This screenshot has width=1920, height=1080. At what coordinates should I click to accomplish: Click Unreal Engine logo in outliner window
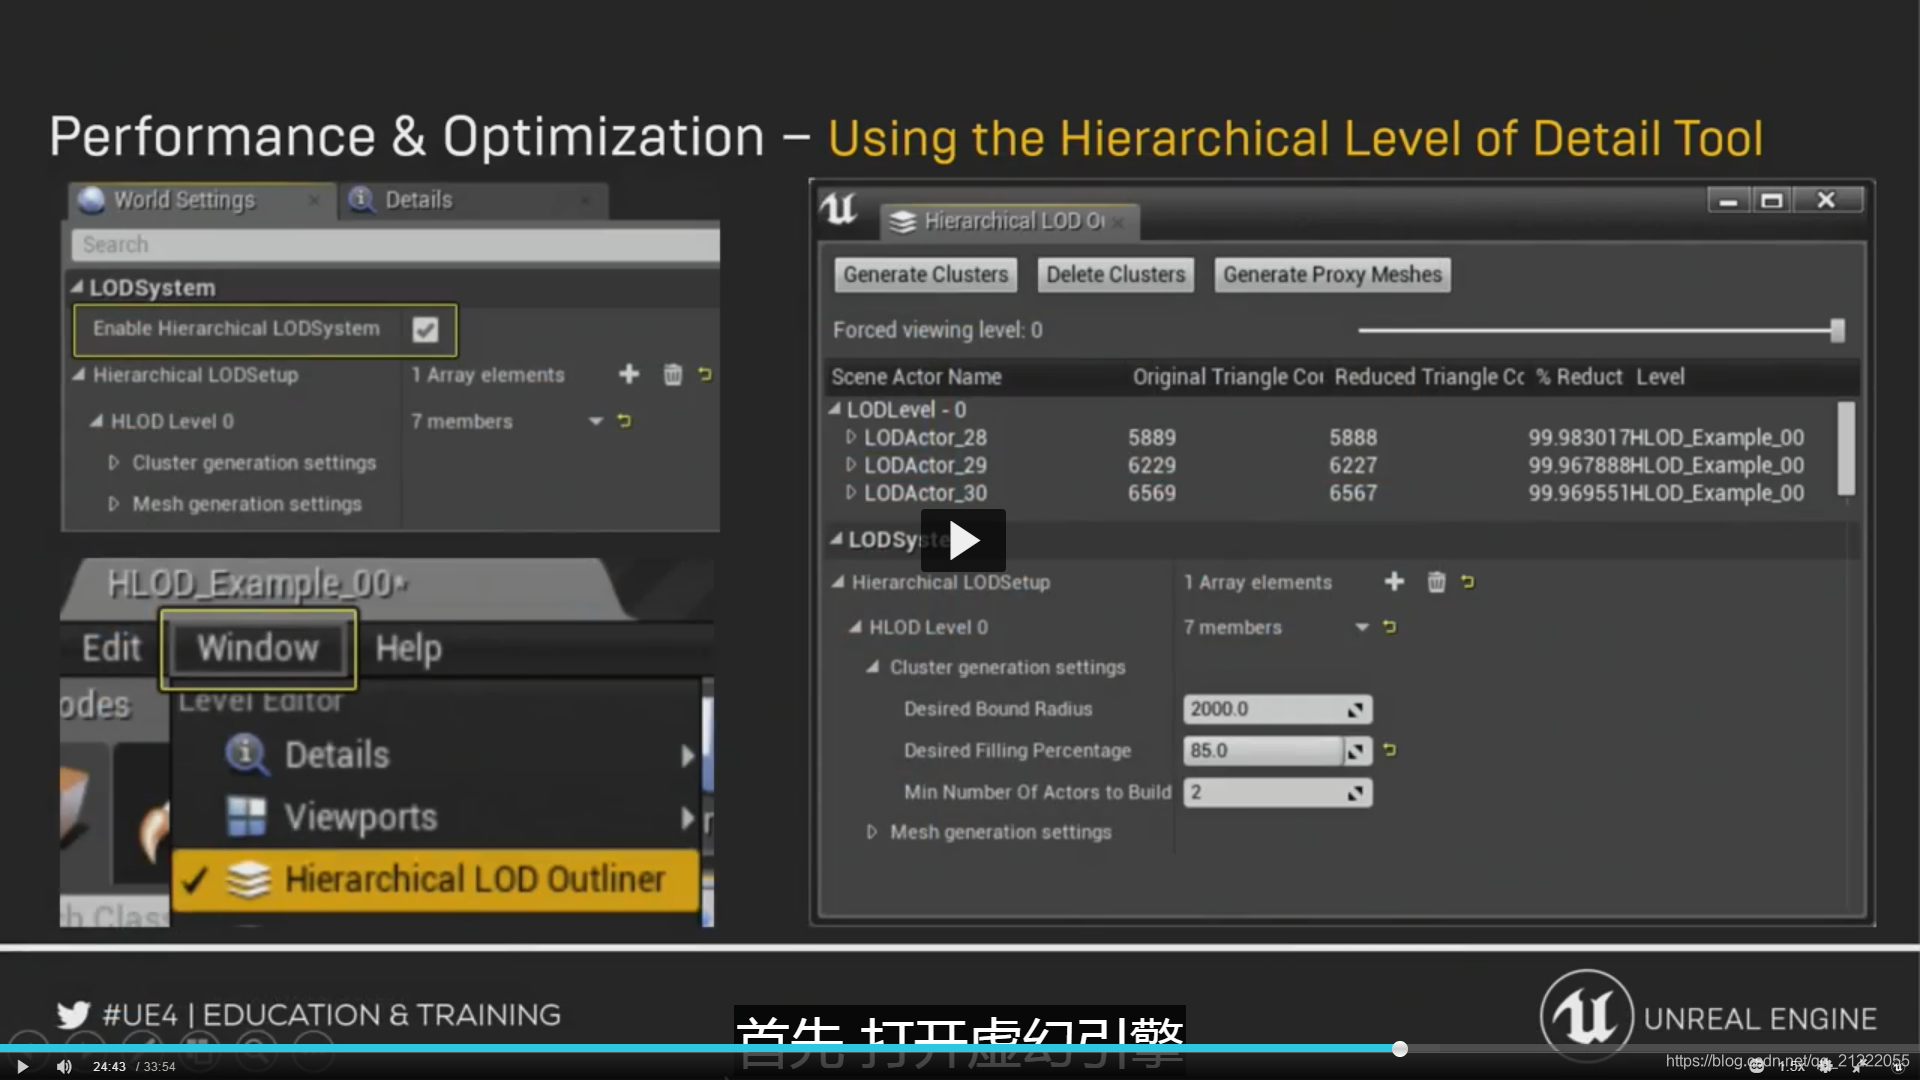coord(838,208)
